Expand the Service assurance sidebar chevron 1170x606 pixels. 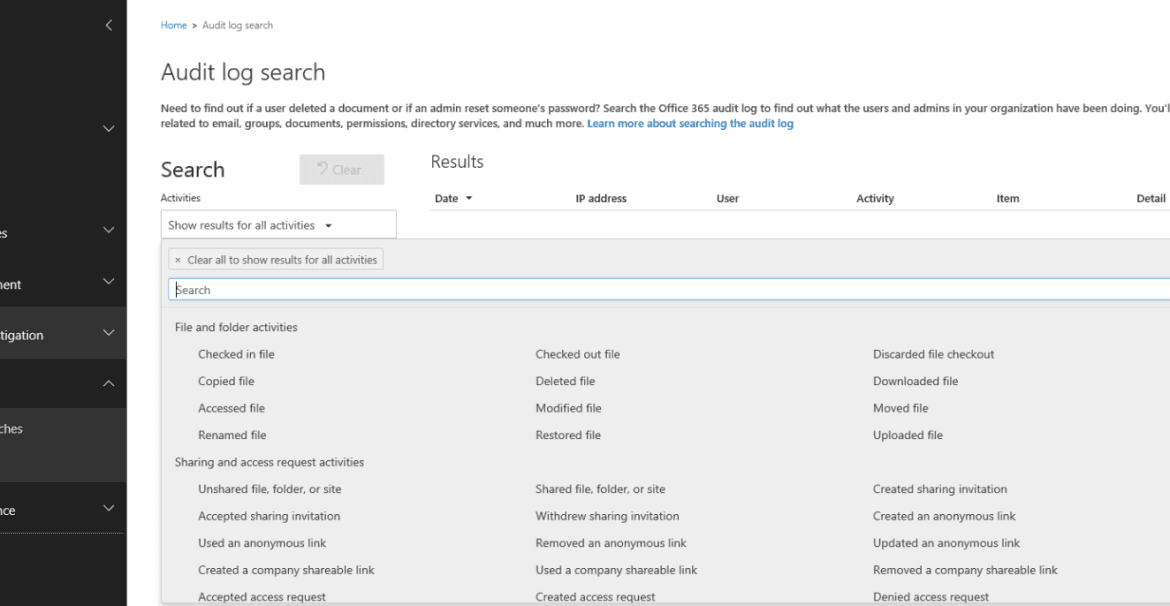[x=108, y=509]
